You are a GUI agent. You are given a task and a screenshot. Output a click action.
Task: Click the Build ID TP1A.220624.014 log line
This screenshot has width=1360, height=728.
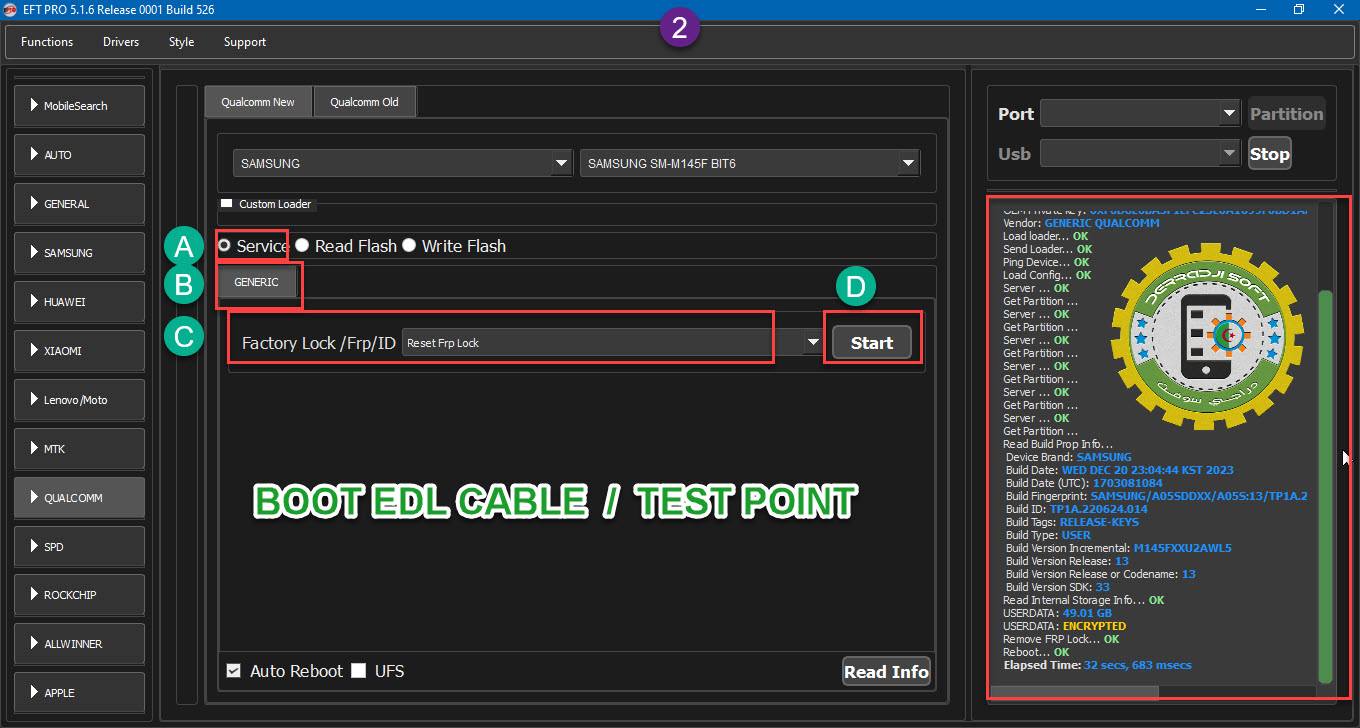tap(1078, 509)
